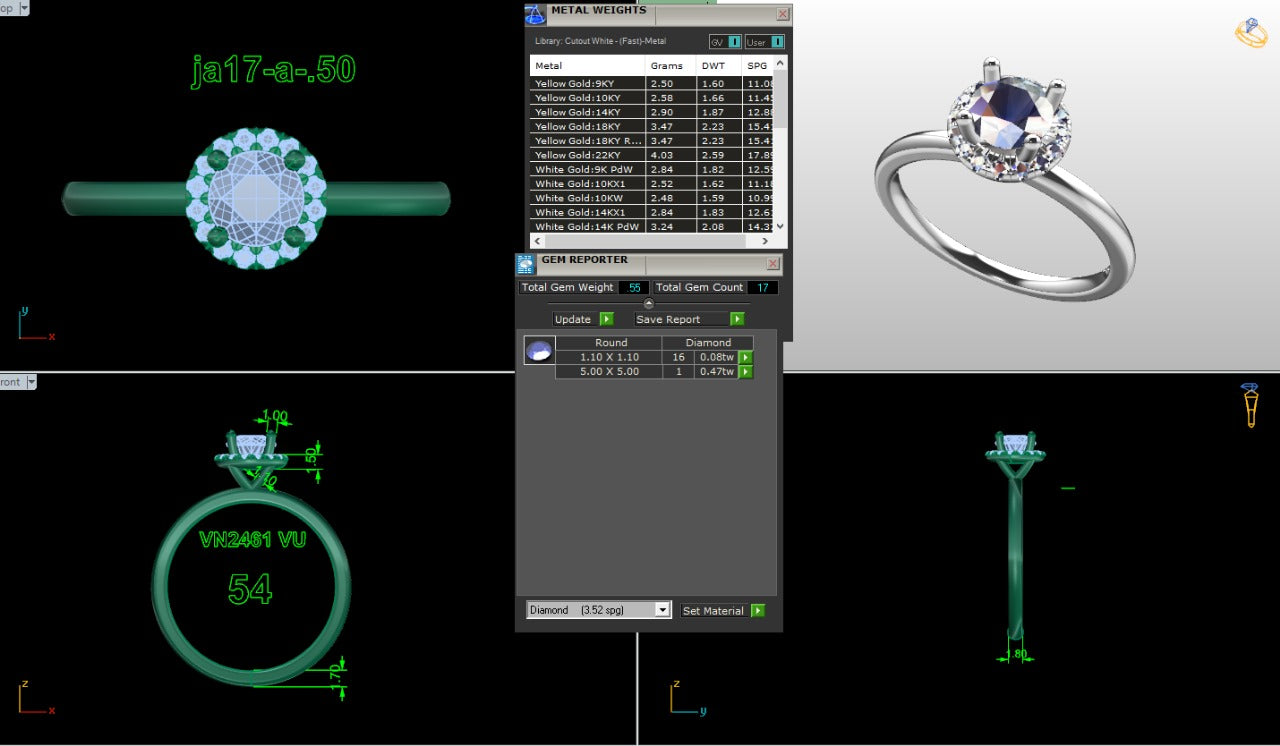Click green arrow beside Set Material
Image resolution: width=1280 pixels, height=746 pixels.
coord(757,610)
